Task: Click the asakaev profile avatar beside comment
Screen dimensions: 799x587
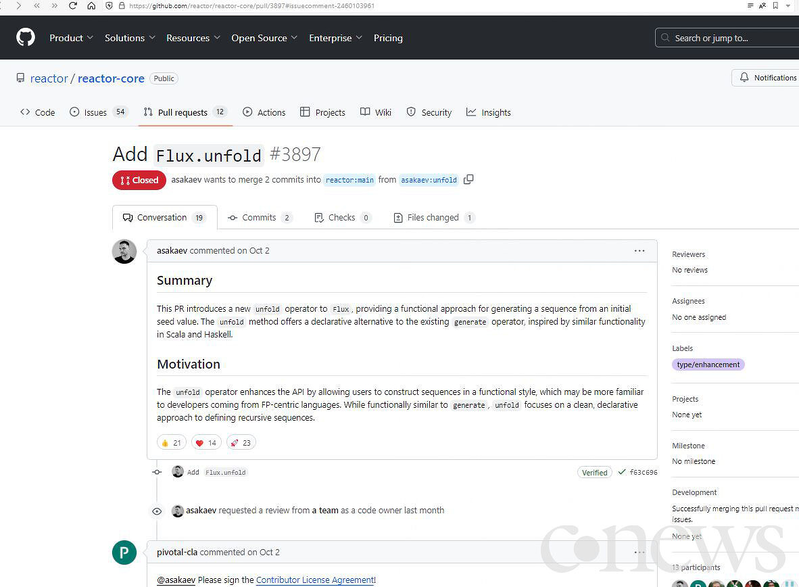Action: (x=124, y=252)
